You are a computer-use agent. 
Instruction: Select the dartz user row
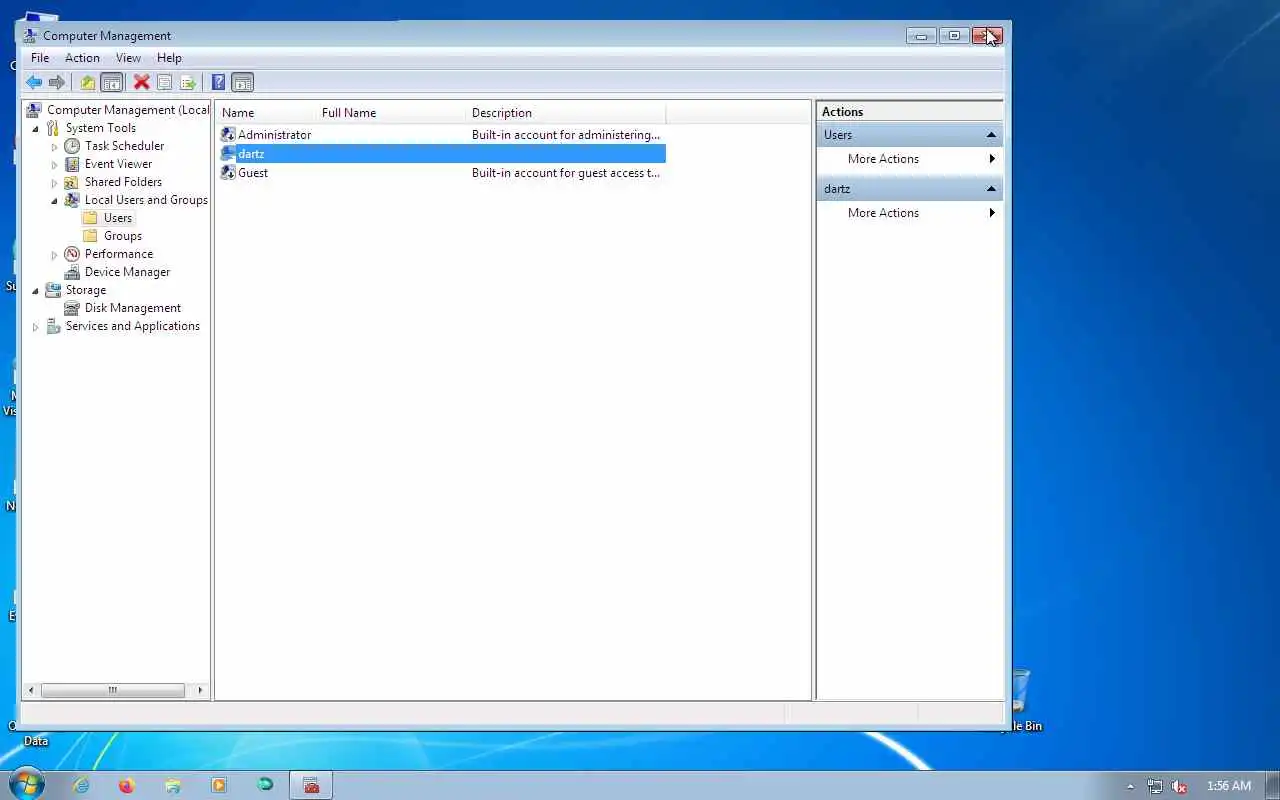click(x=442, y=154)
